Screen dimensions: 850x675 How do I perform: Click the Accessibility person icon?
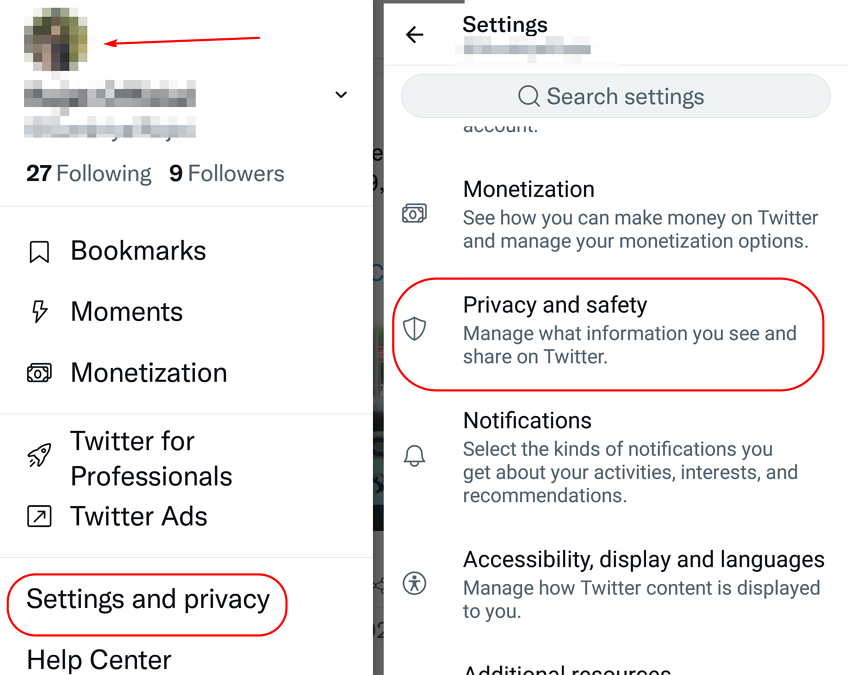coord(415,583)
